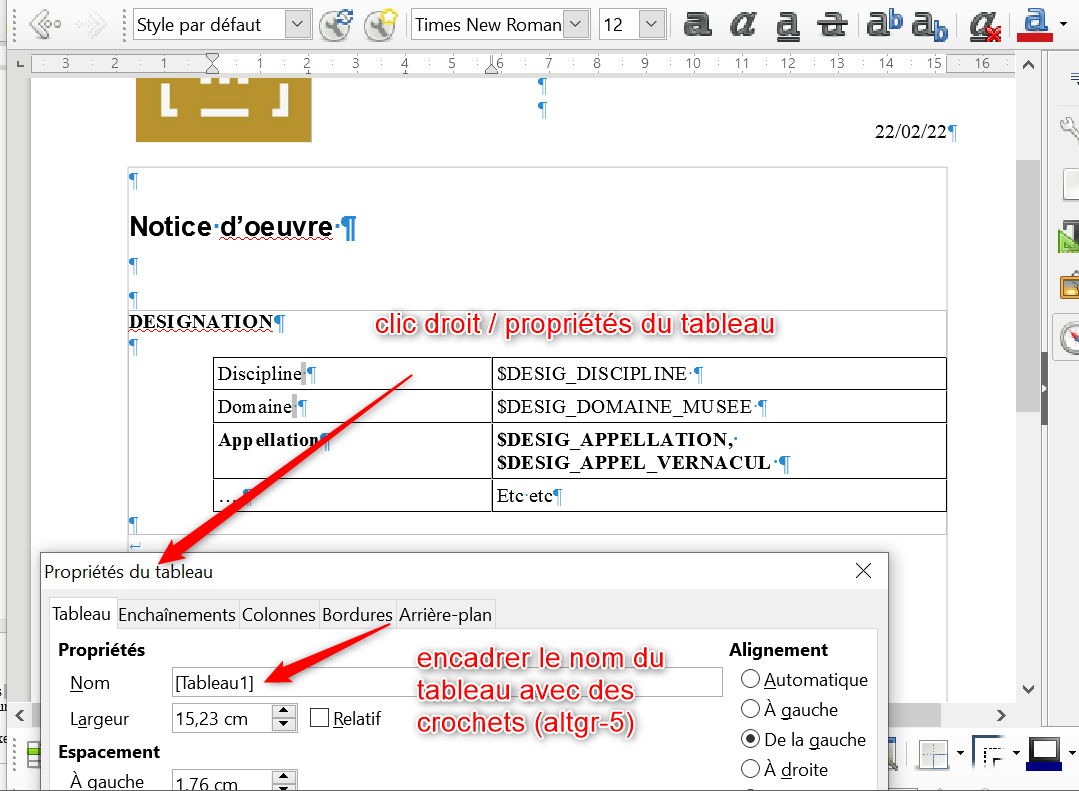This screenshot has height=791, width=1079.
Task: Tick the Relatif checkbox
Action: tap(319, 718)
